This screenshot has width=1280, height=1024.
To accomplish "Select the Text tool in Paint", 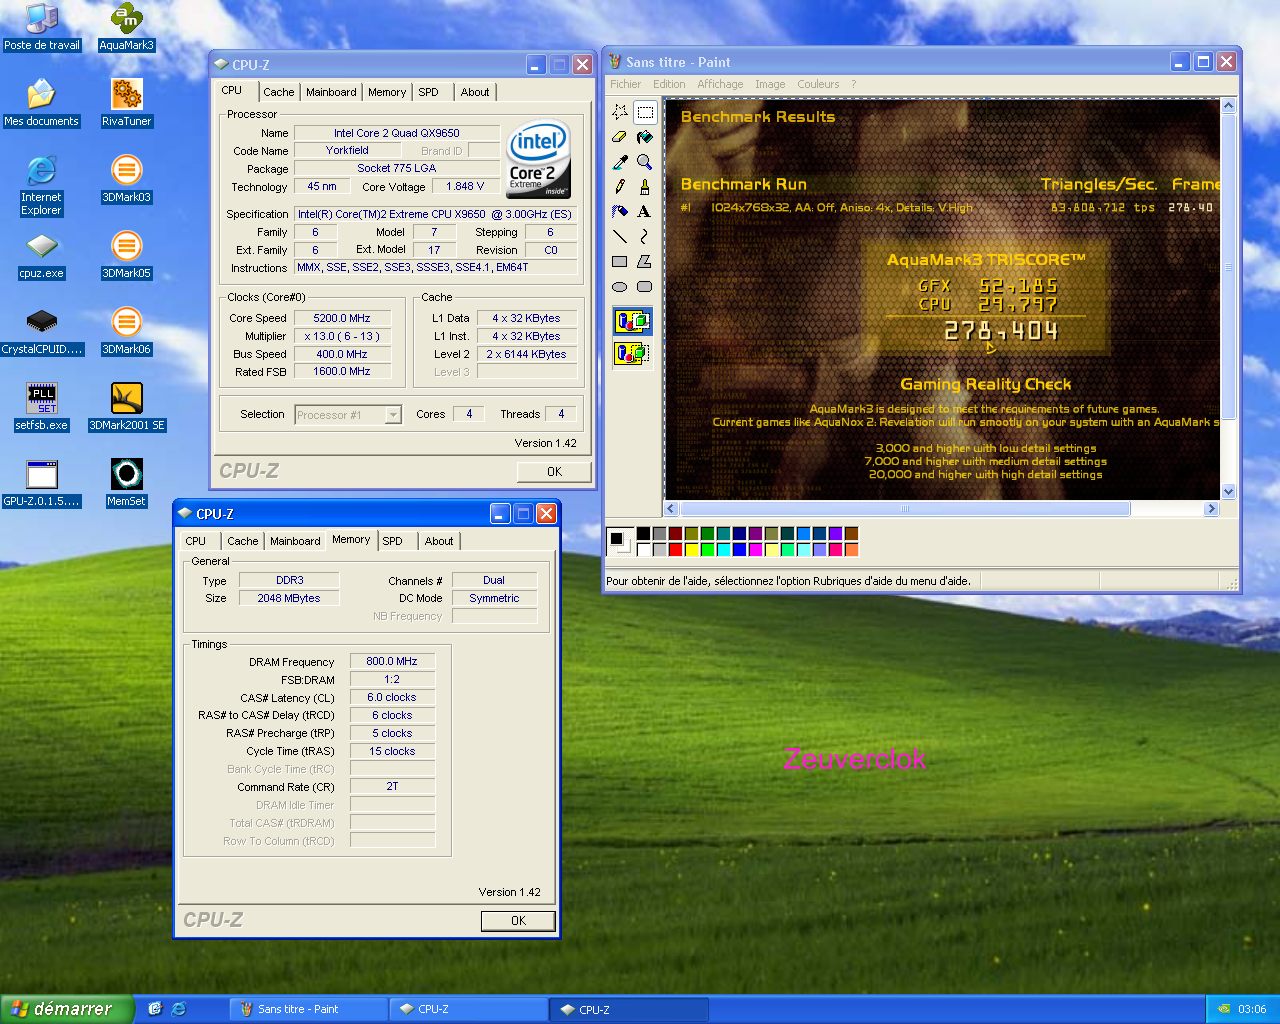I will 645,211.
